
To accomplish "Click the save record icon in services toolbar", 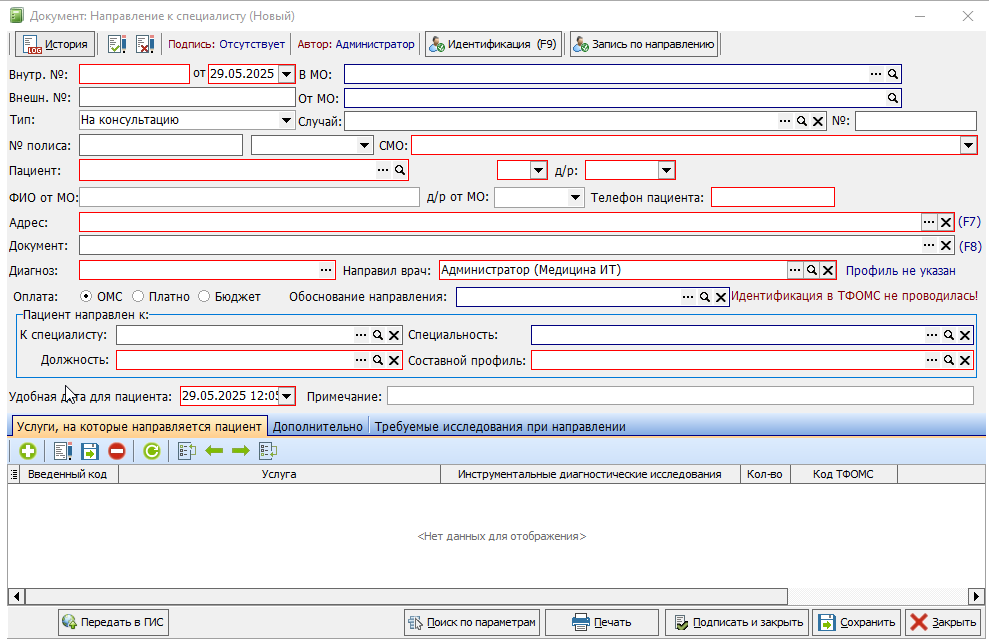I will tap(90, 451).
